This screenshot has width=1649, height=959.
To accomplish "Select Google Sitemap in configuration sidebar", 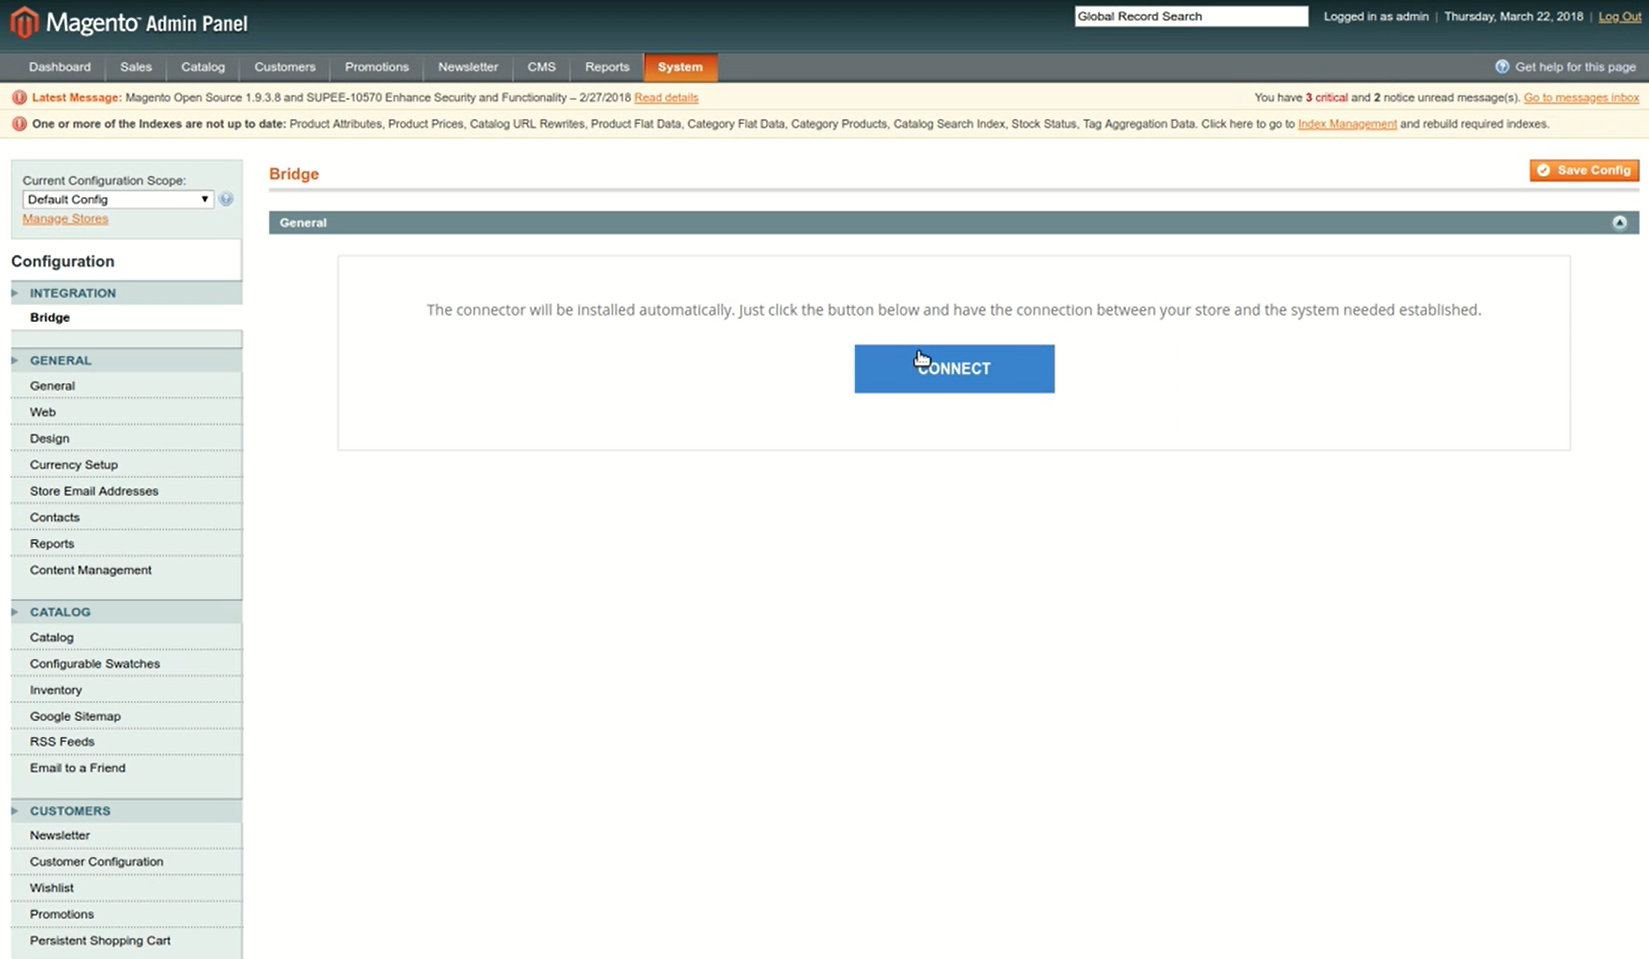I will 75,716.
